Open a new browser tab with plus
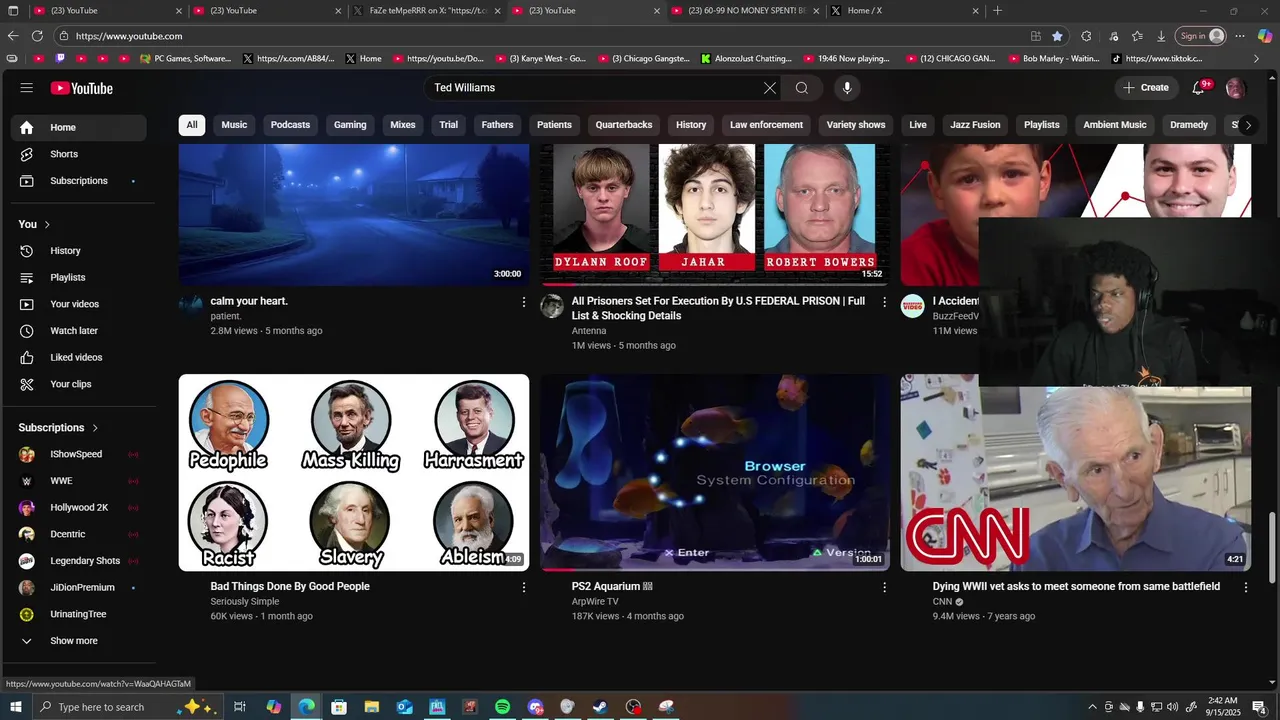Viewport: 1280px width, 720px height. click(x=997, y=11)
